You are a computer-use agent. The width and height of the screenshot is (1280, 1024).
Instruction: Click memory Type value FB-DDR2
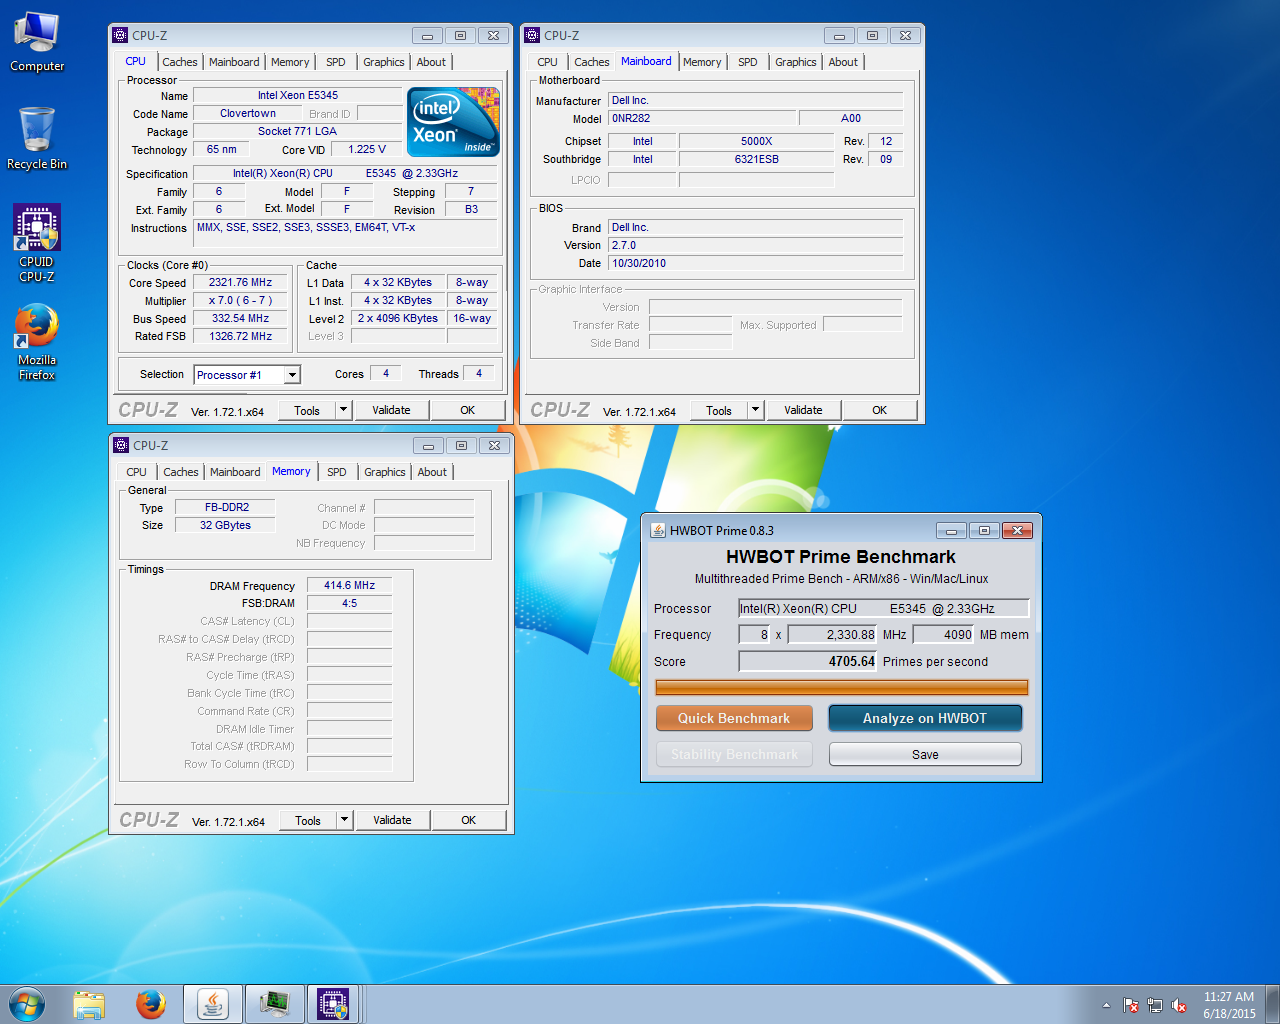(227, 507)
